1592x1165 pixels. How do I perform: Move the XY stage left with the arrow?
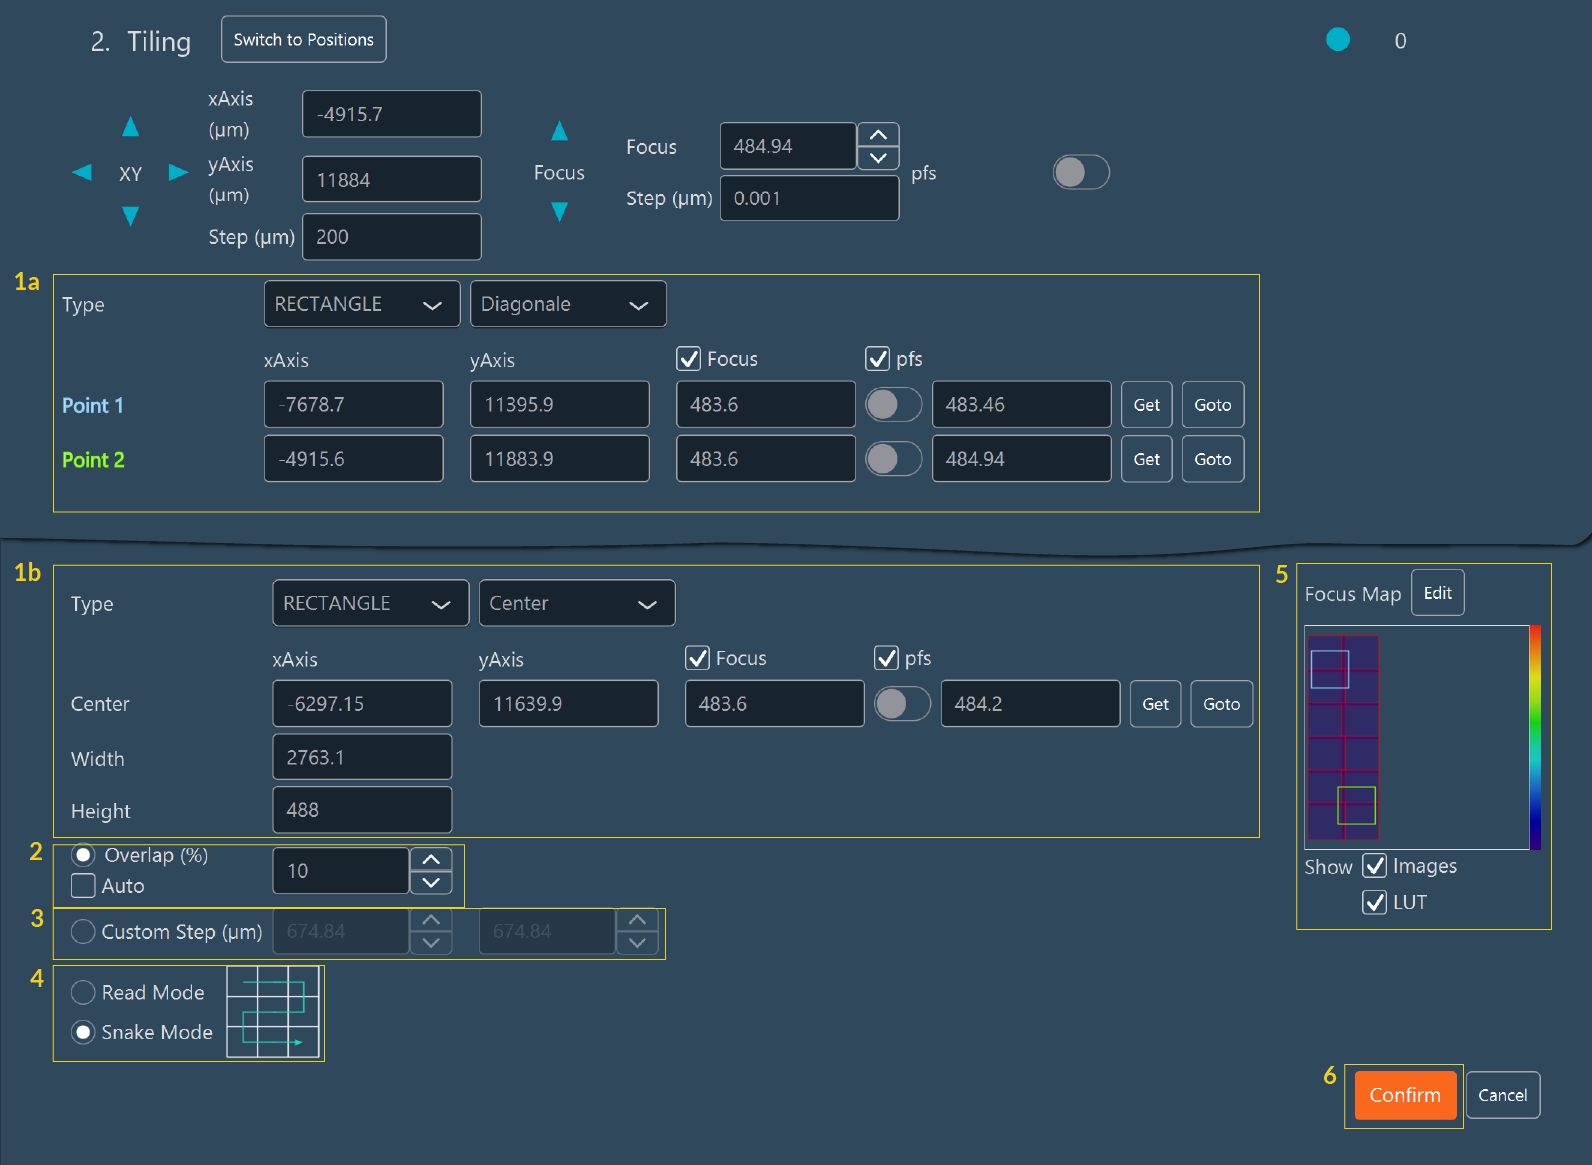pos(82,173)
